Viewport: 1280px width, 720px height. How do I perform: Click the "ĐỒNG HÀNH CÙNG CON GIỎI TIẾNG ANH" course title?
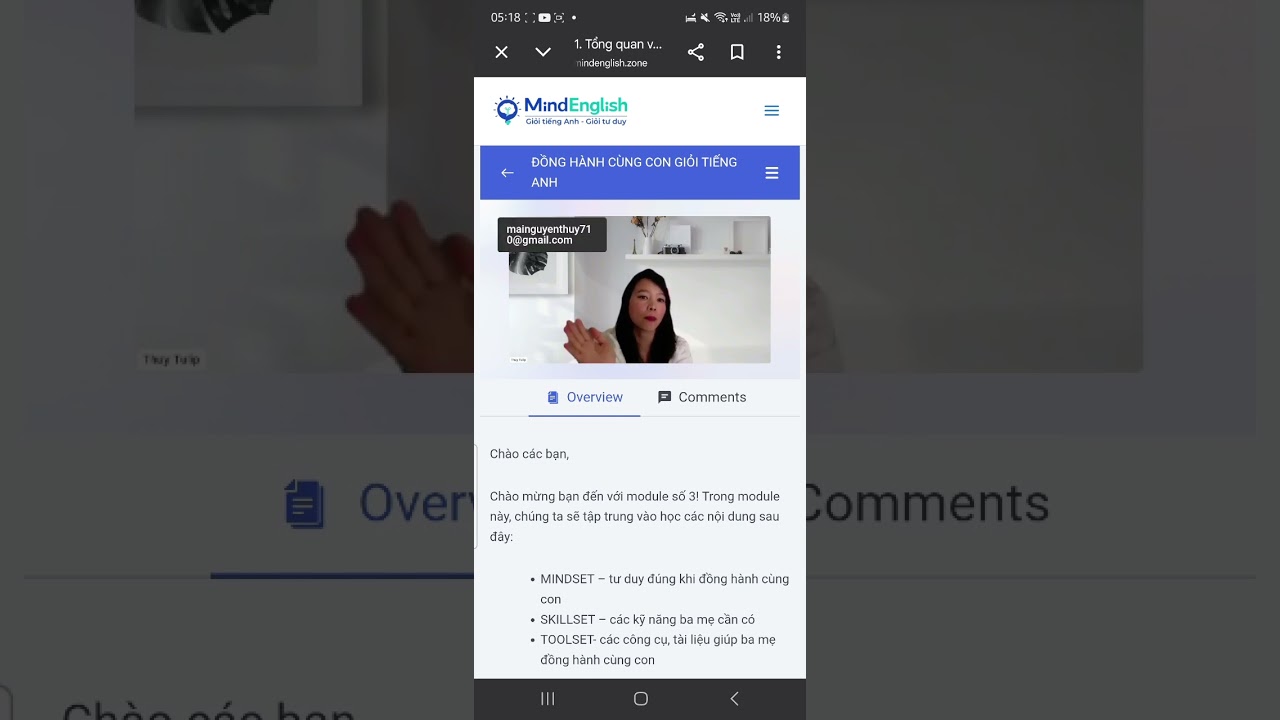(634, 172)
